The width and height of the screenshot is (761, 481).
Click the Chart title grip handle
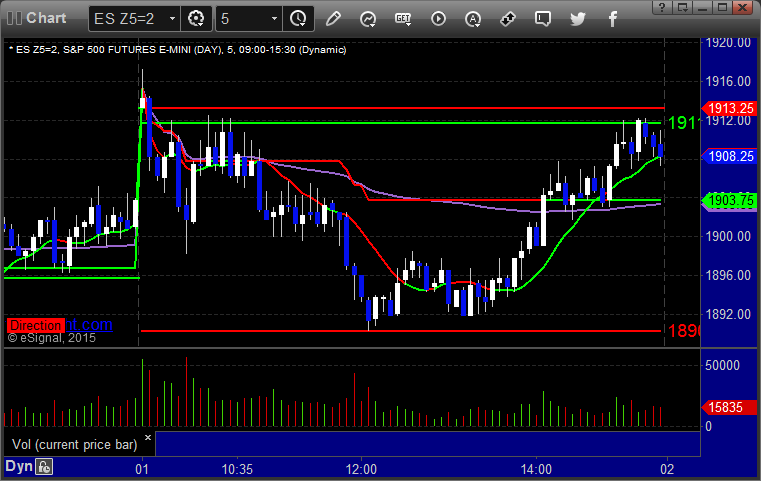15,18
